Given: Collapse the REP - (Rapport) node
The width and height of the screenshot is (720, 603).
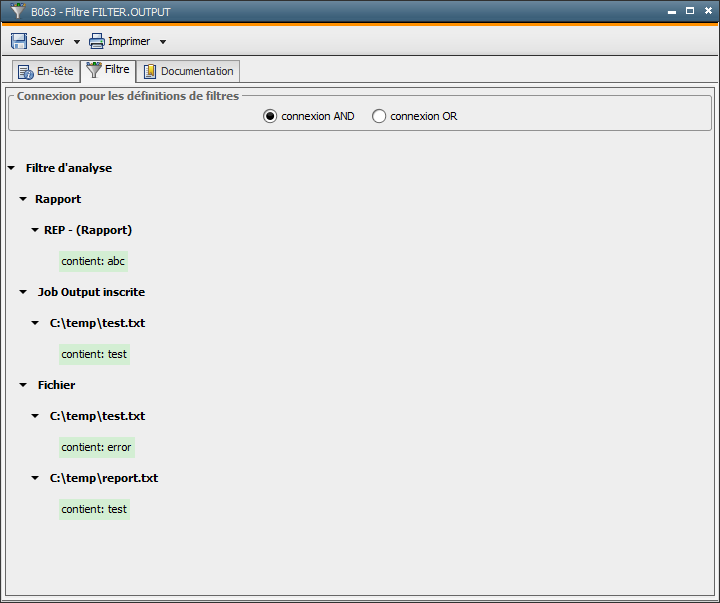Looking at the screenshot, I should 35,230.
